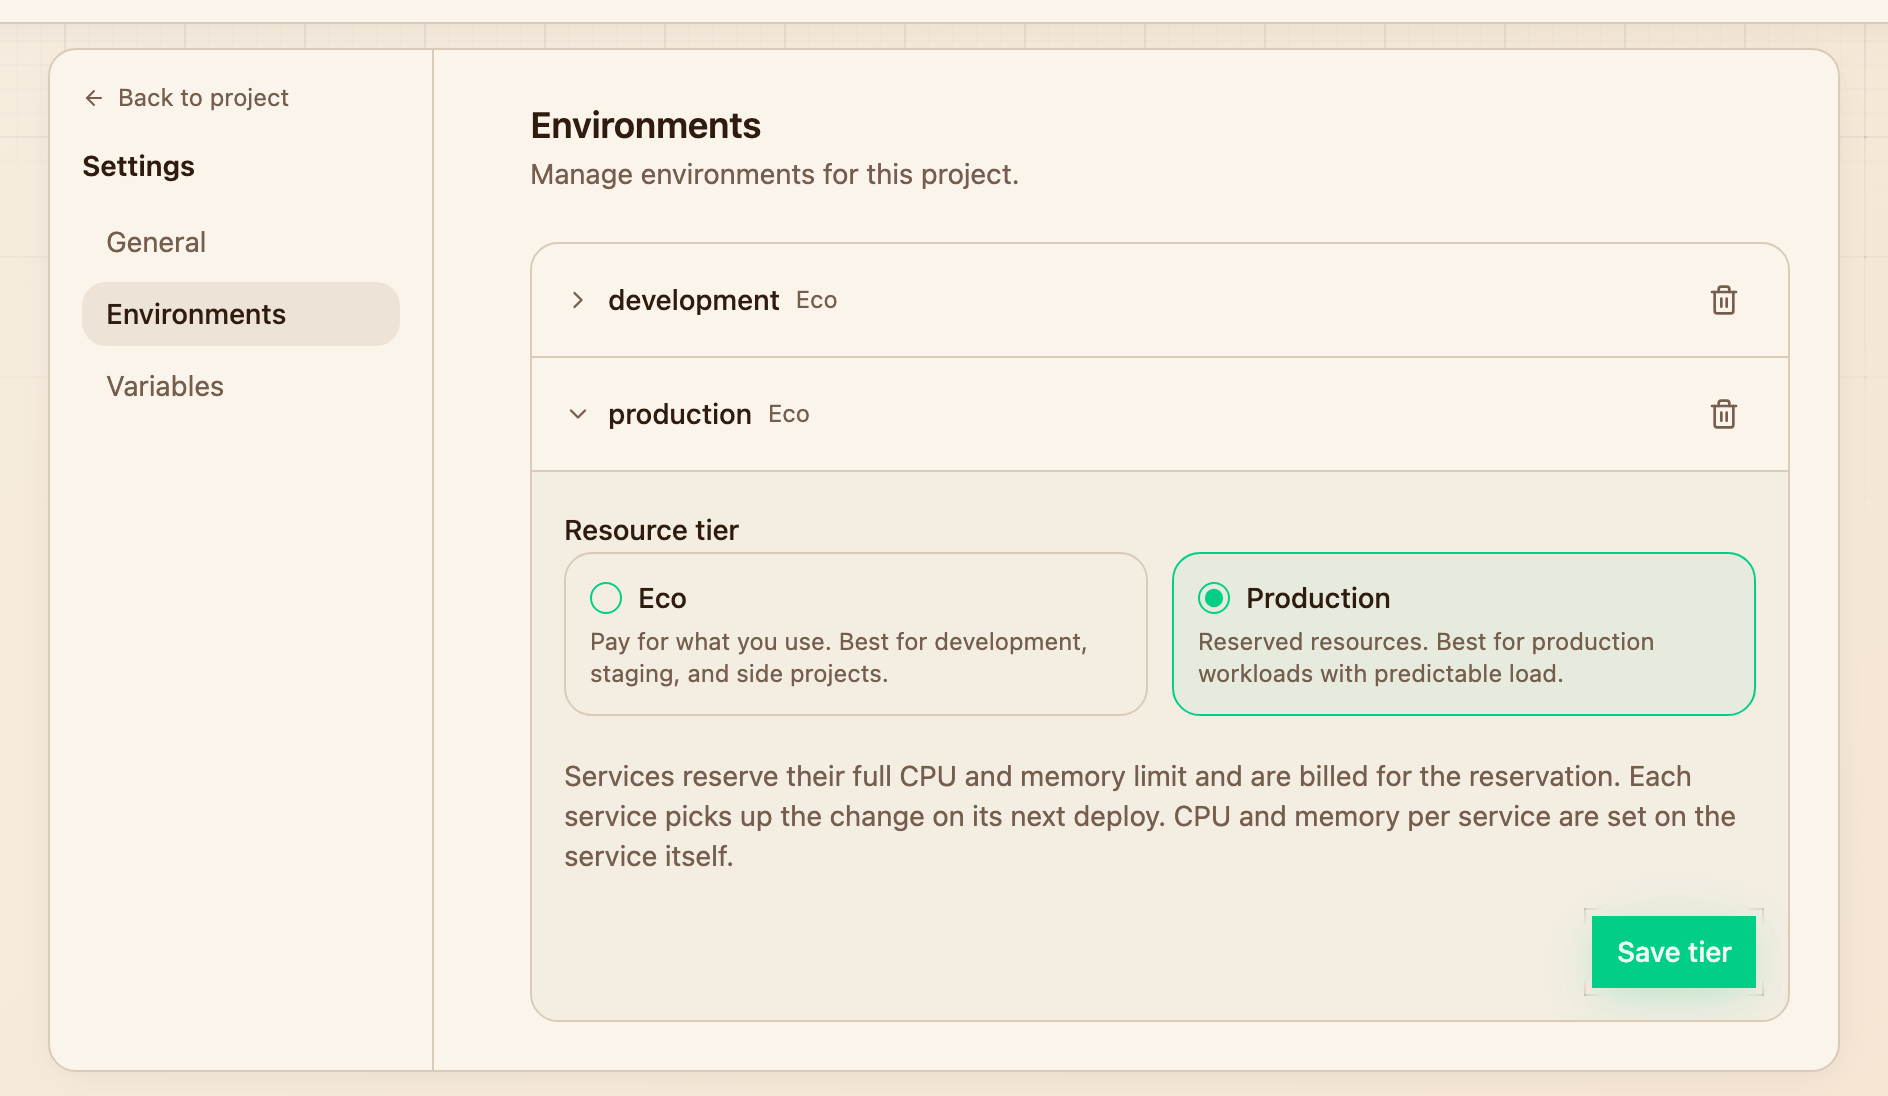
Task: Click the Production tier description text
Action: point(1425,657)
